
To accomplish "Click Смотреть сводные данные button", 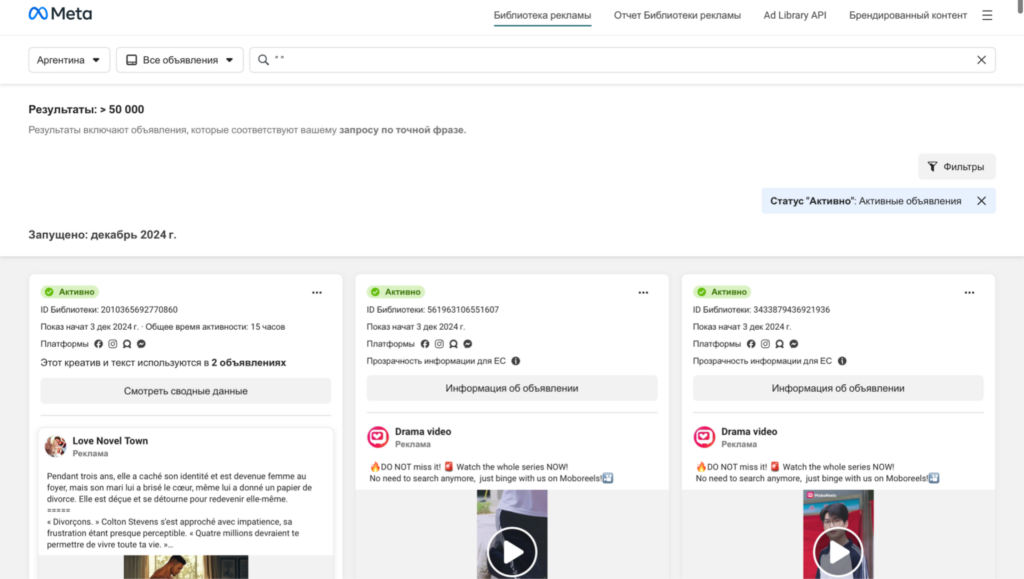I will click(x=185, y=391).
